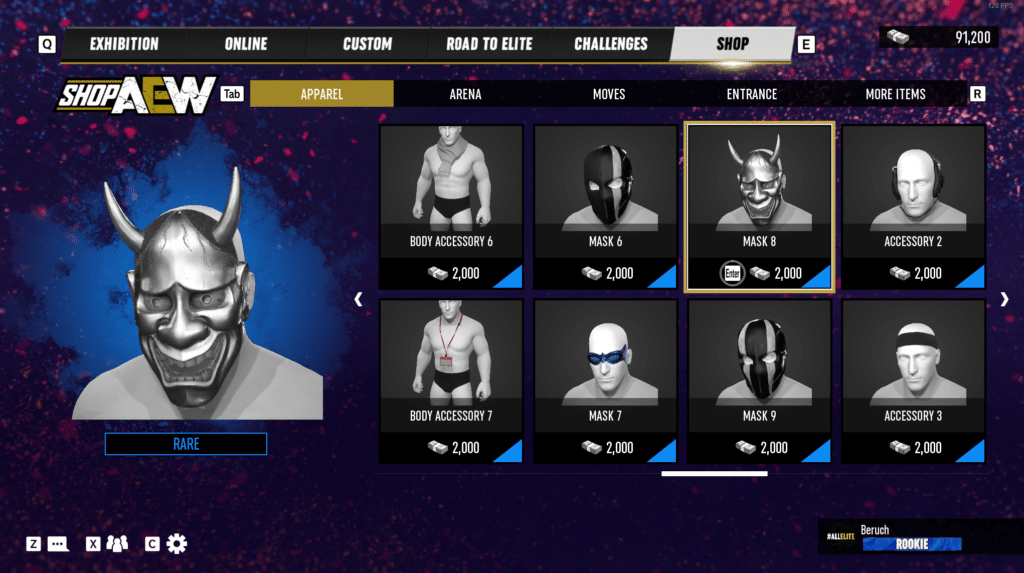The image size is (1024, 573).
Task: Click the E next-menu key icon
Action: (x=806, y=44)
